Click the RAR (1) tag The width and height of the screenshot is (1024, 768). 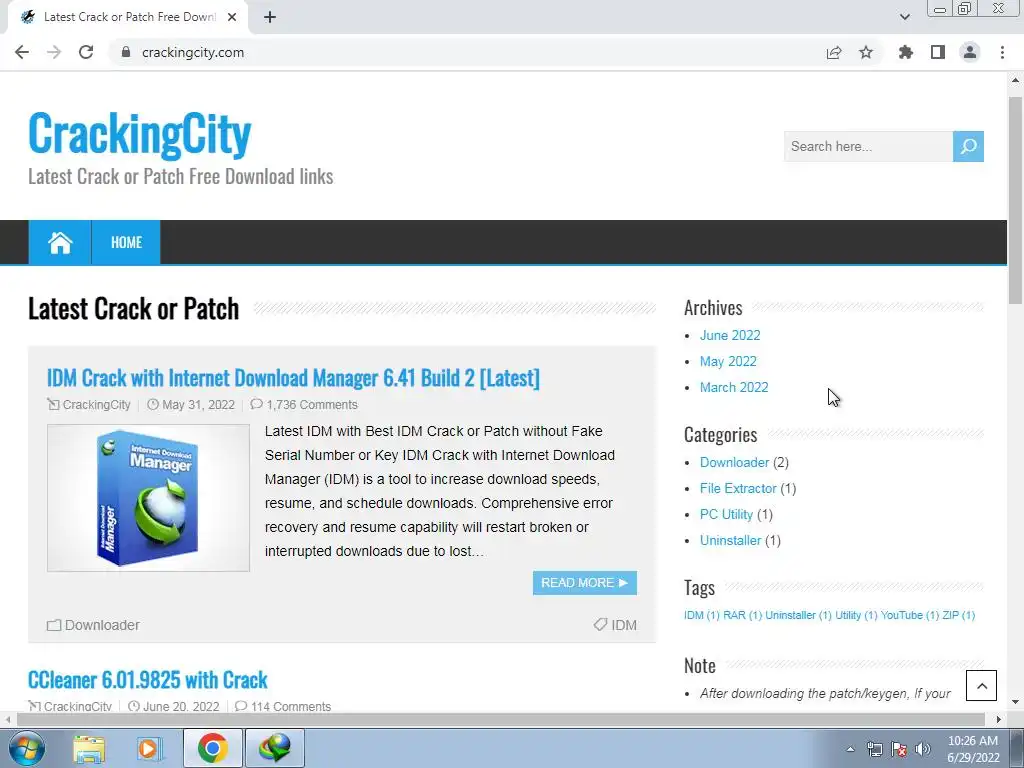click(743, 615)
